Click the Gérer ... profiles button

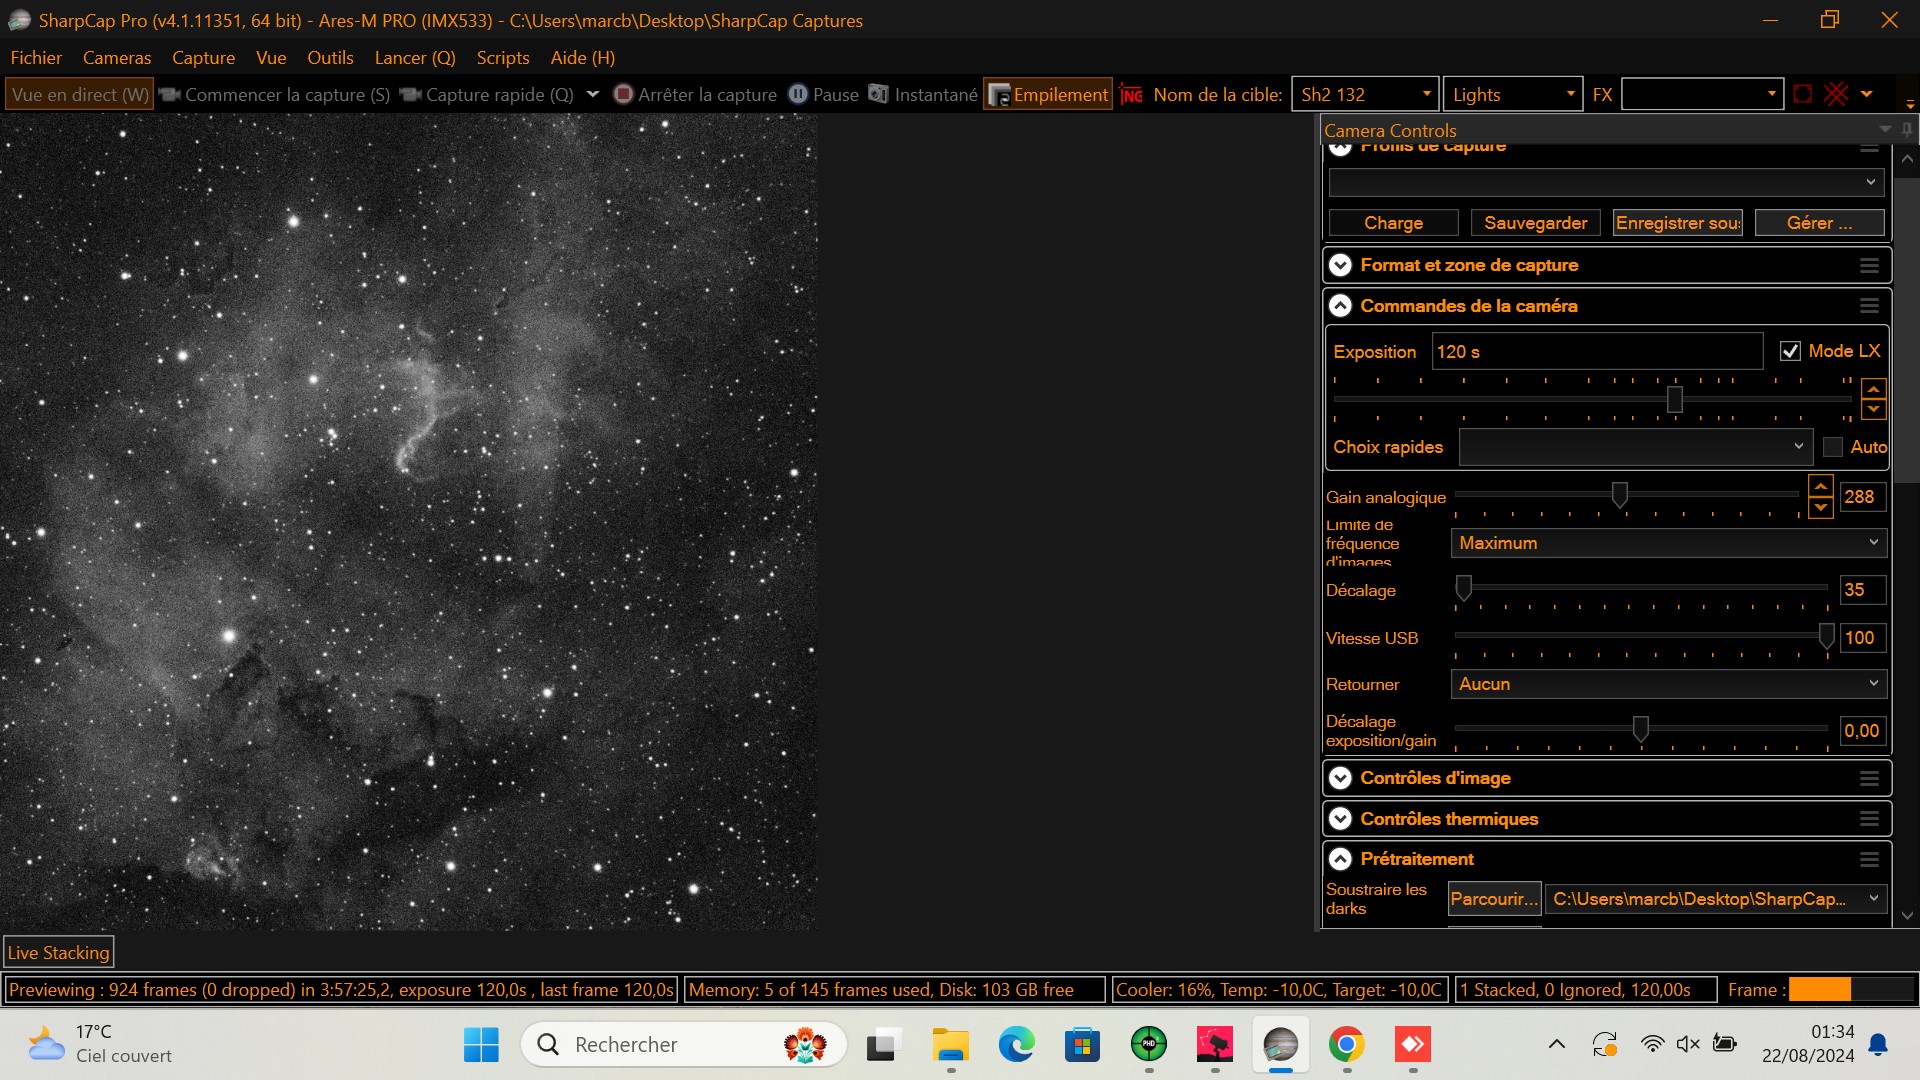point(1819,223)
